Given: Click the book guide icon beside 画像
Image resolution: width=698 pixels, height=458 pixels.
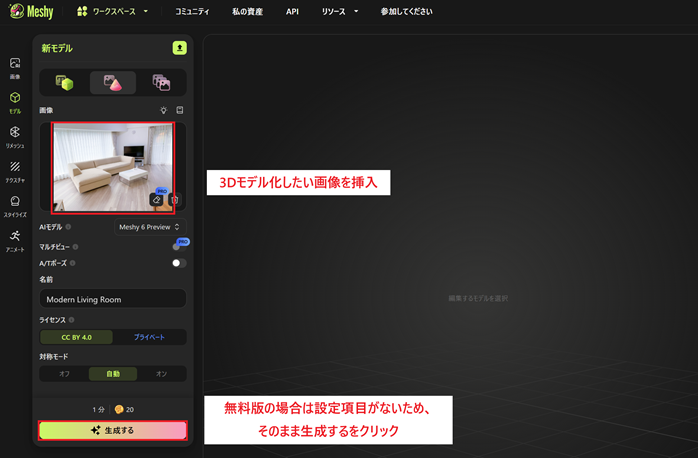Looking at the screenshot, I should pos(179,110).
